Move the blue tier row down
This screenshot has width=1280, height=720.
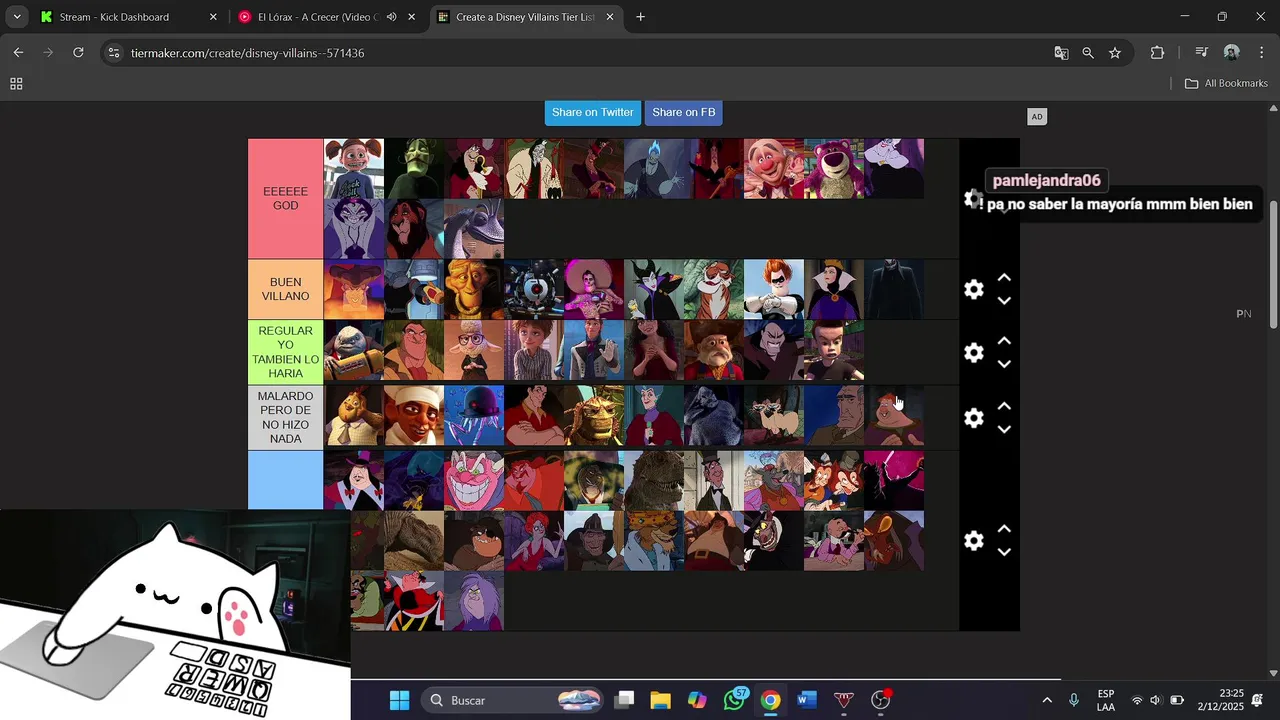click(1004, 552)
